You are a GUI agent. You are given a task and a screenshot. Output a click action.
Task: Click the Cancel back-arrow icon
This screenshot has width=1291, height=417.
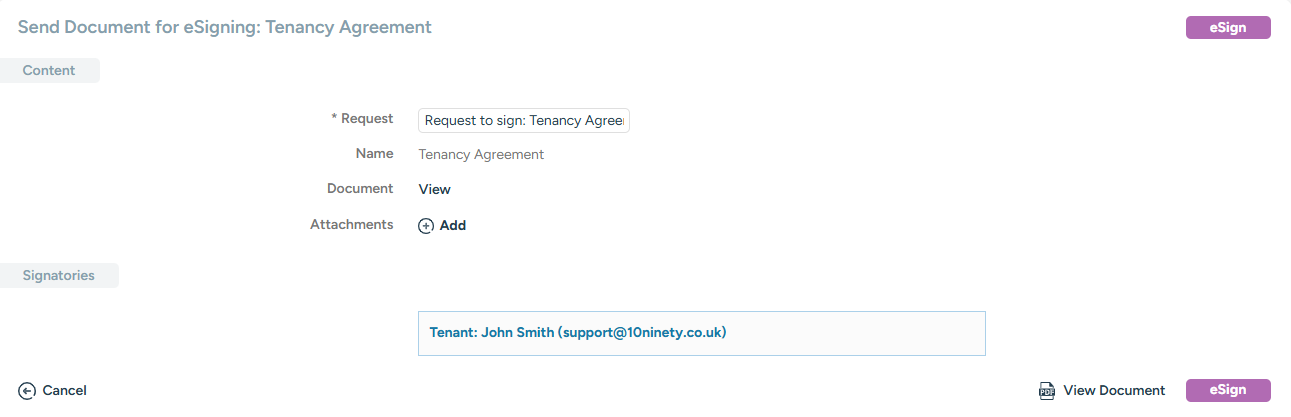(x=27, y=391)
